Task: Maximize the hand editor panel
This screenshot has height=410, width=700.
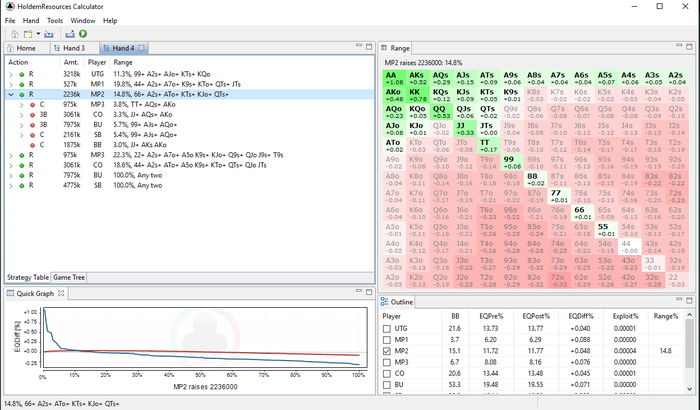Action: (369, 46)
